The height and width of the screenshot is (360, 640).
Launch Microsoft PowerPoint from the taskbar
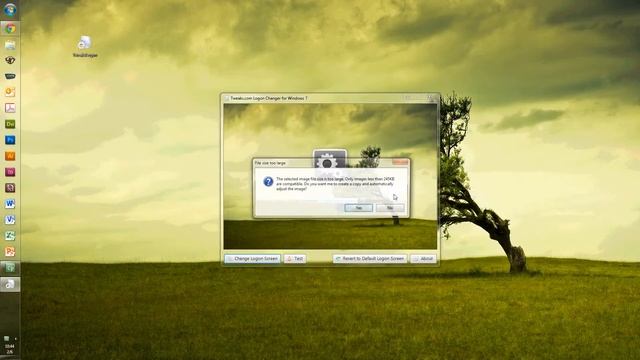point(10,251)
